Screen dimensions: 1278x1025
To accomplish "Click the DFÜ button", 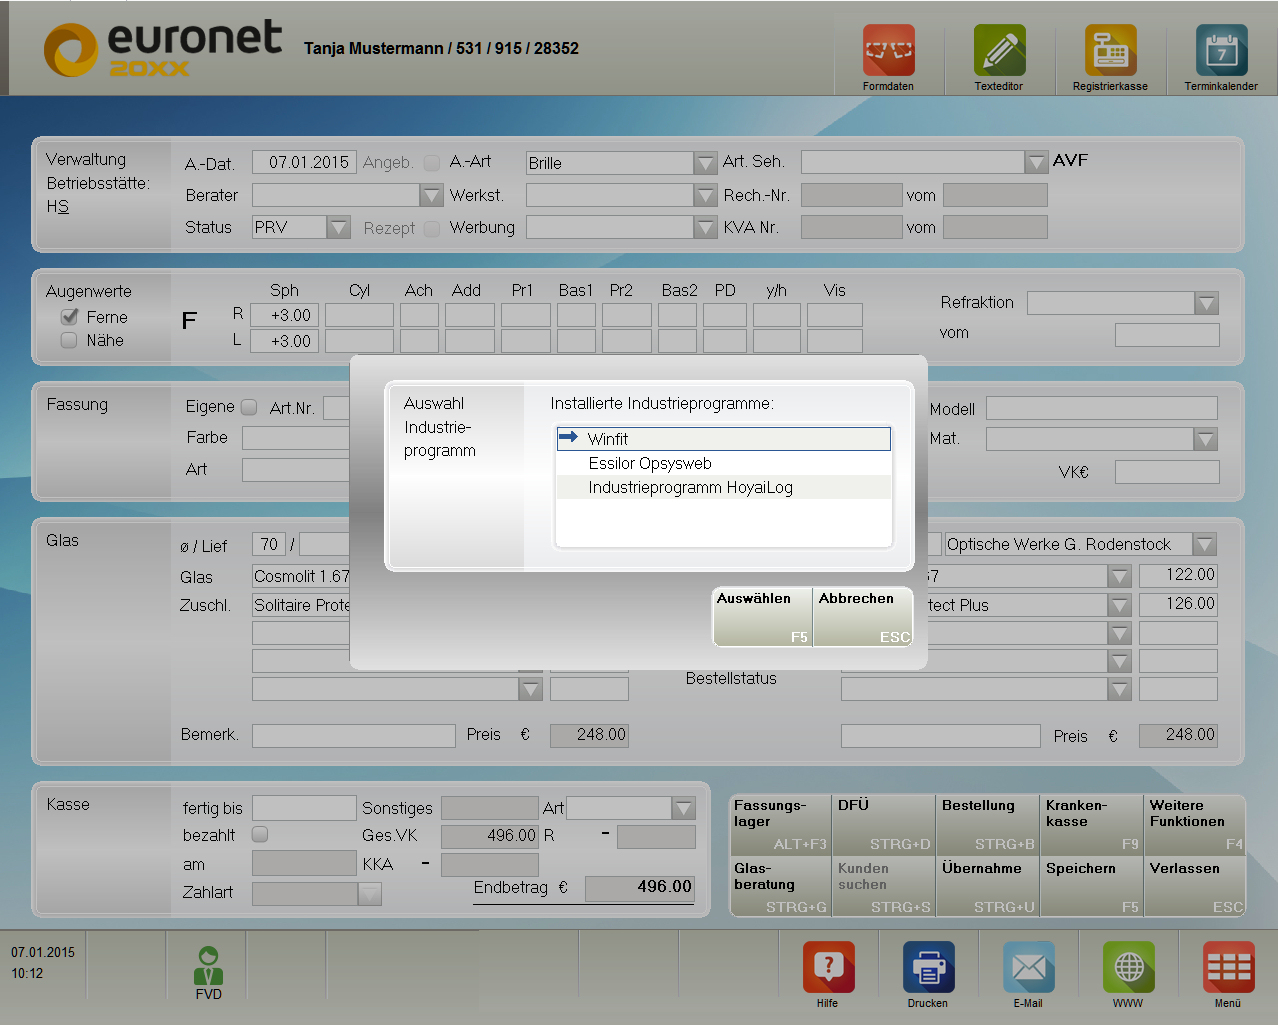I will coord(884,825).
